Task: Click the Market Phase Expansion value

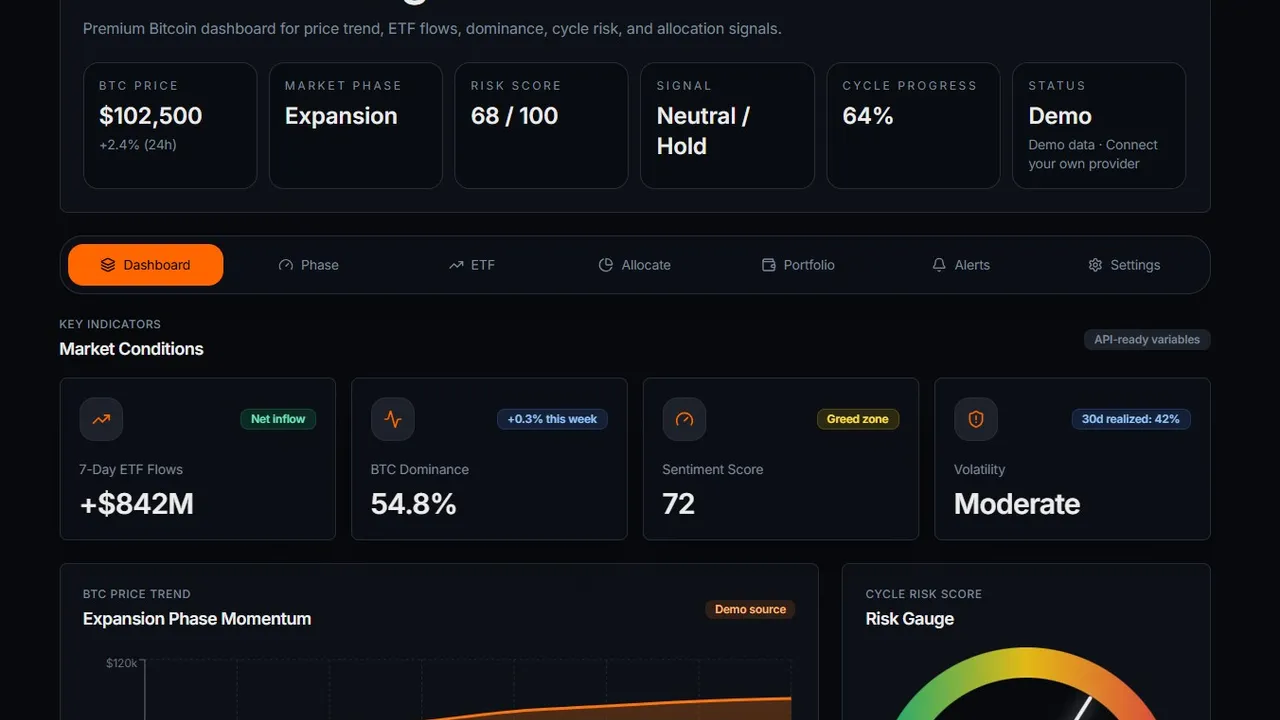Action: [x=341, y=116]
